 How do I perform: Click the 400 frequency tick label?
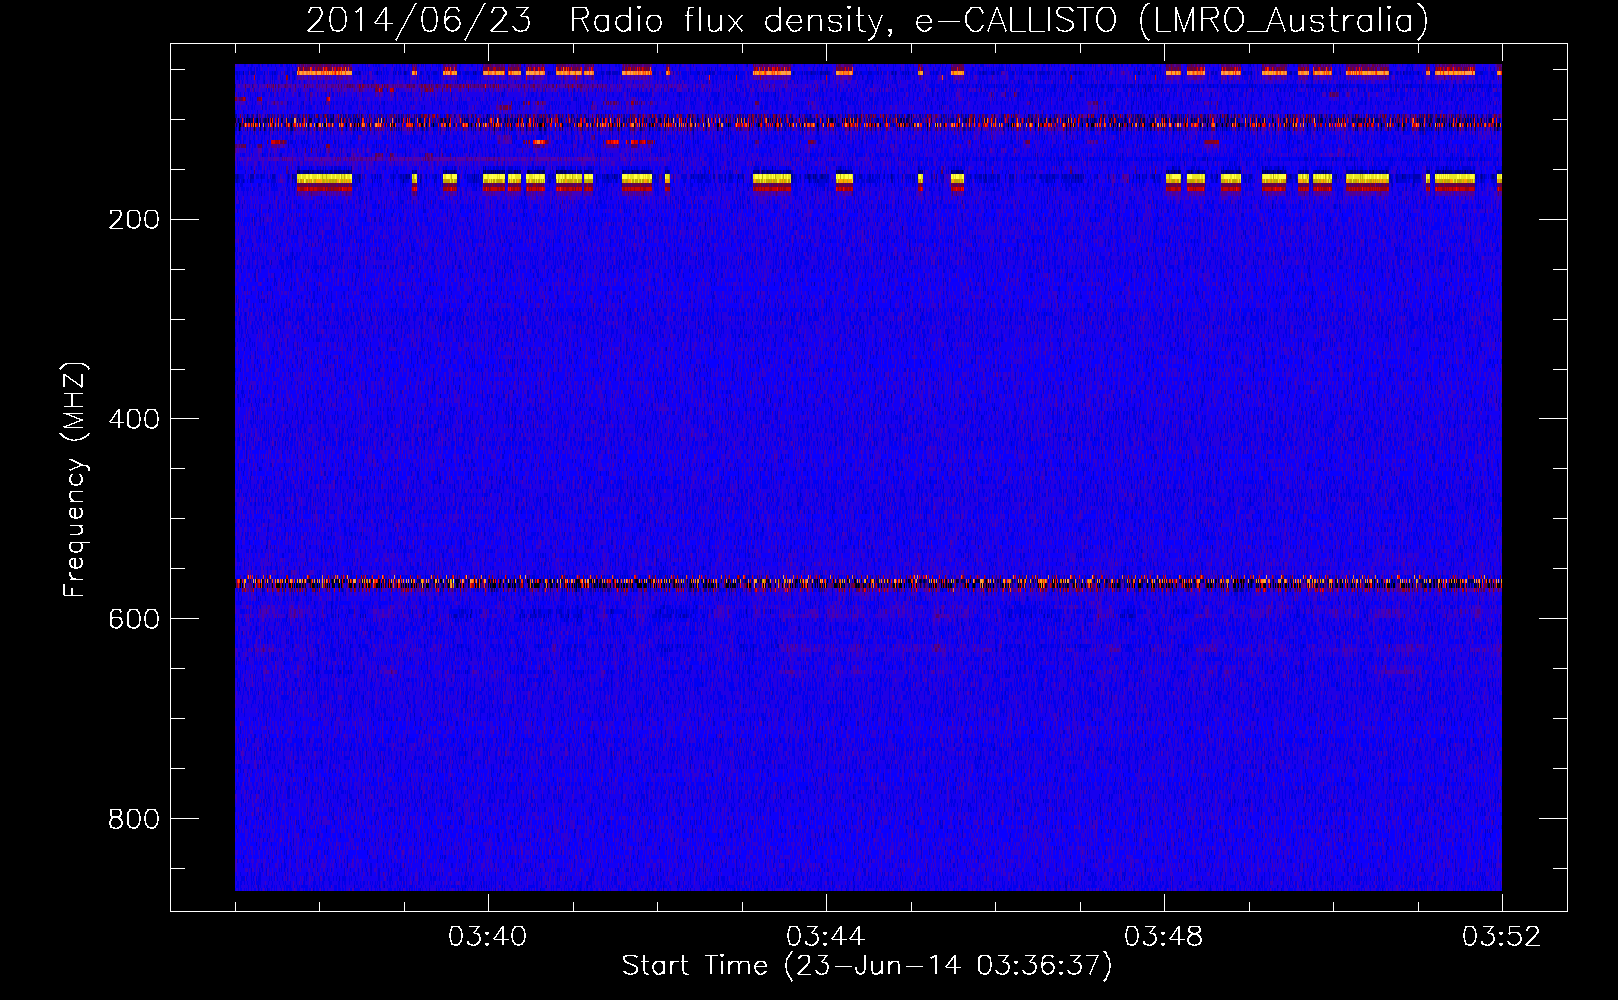tap(134, 419)
